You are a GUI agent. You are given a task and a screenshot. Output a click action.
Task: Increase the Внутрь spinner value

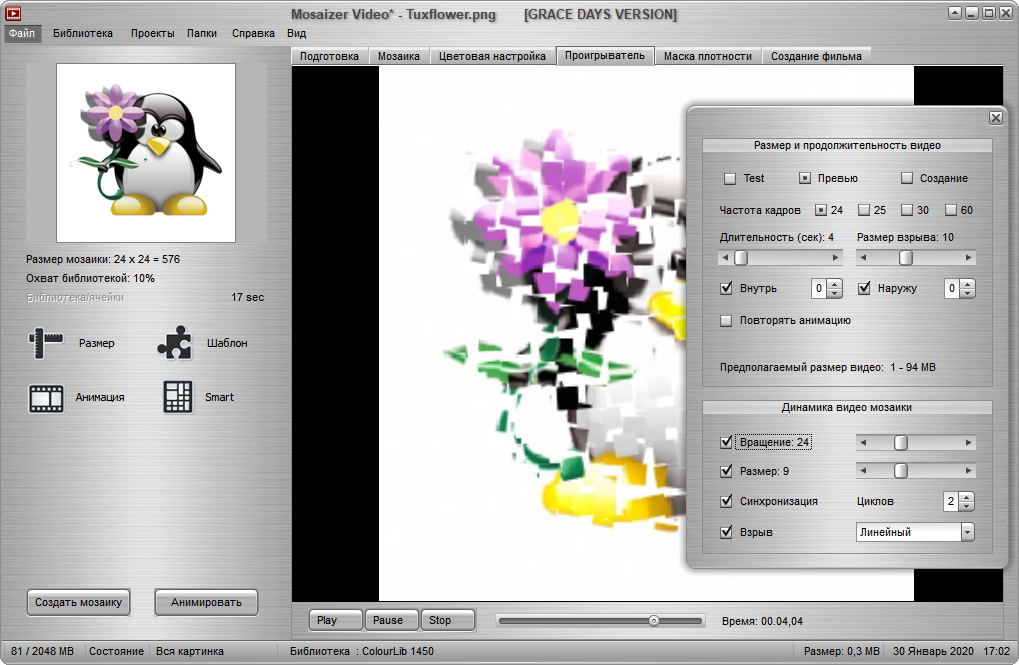click(x=834, y=284)
